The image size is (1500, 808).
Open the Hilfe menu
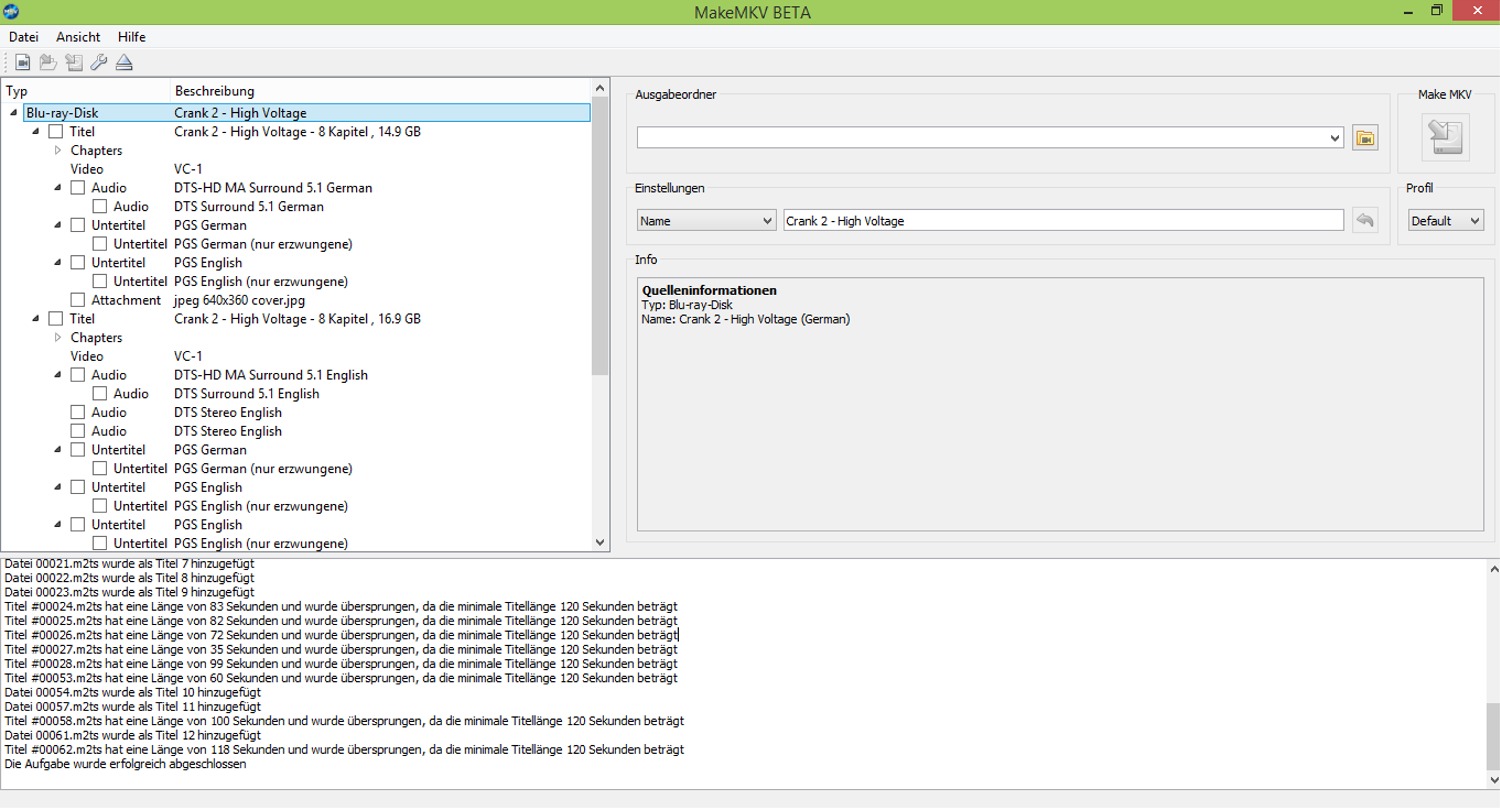coord(132,36)
